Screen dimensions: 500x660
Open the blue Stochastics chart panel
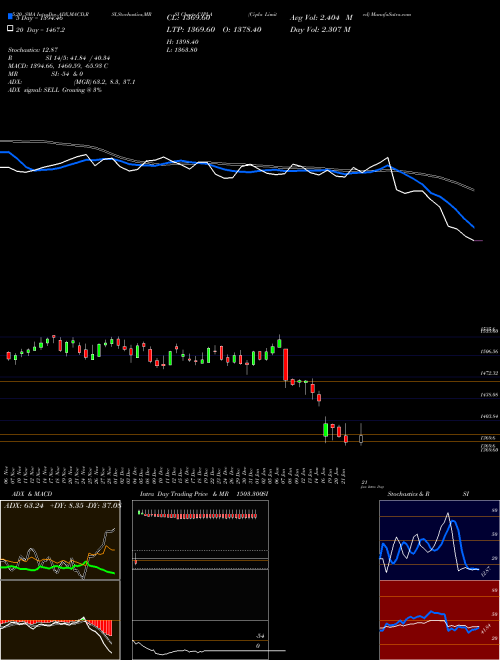(439, 540)
